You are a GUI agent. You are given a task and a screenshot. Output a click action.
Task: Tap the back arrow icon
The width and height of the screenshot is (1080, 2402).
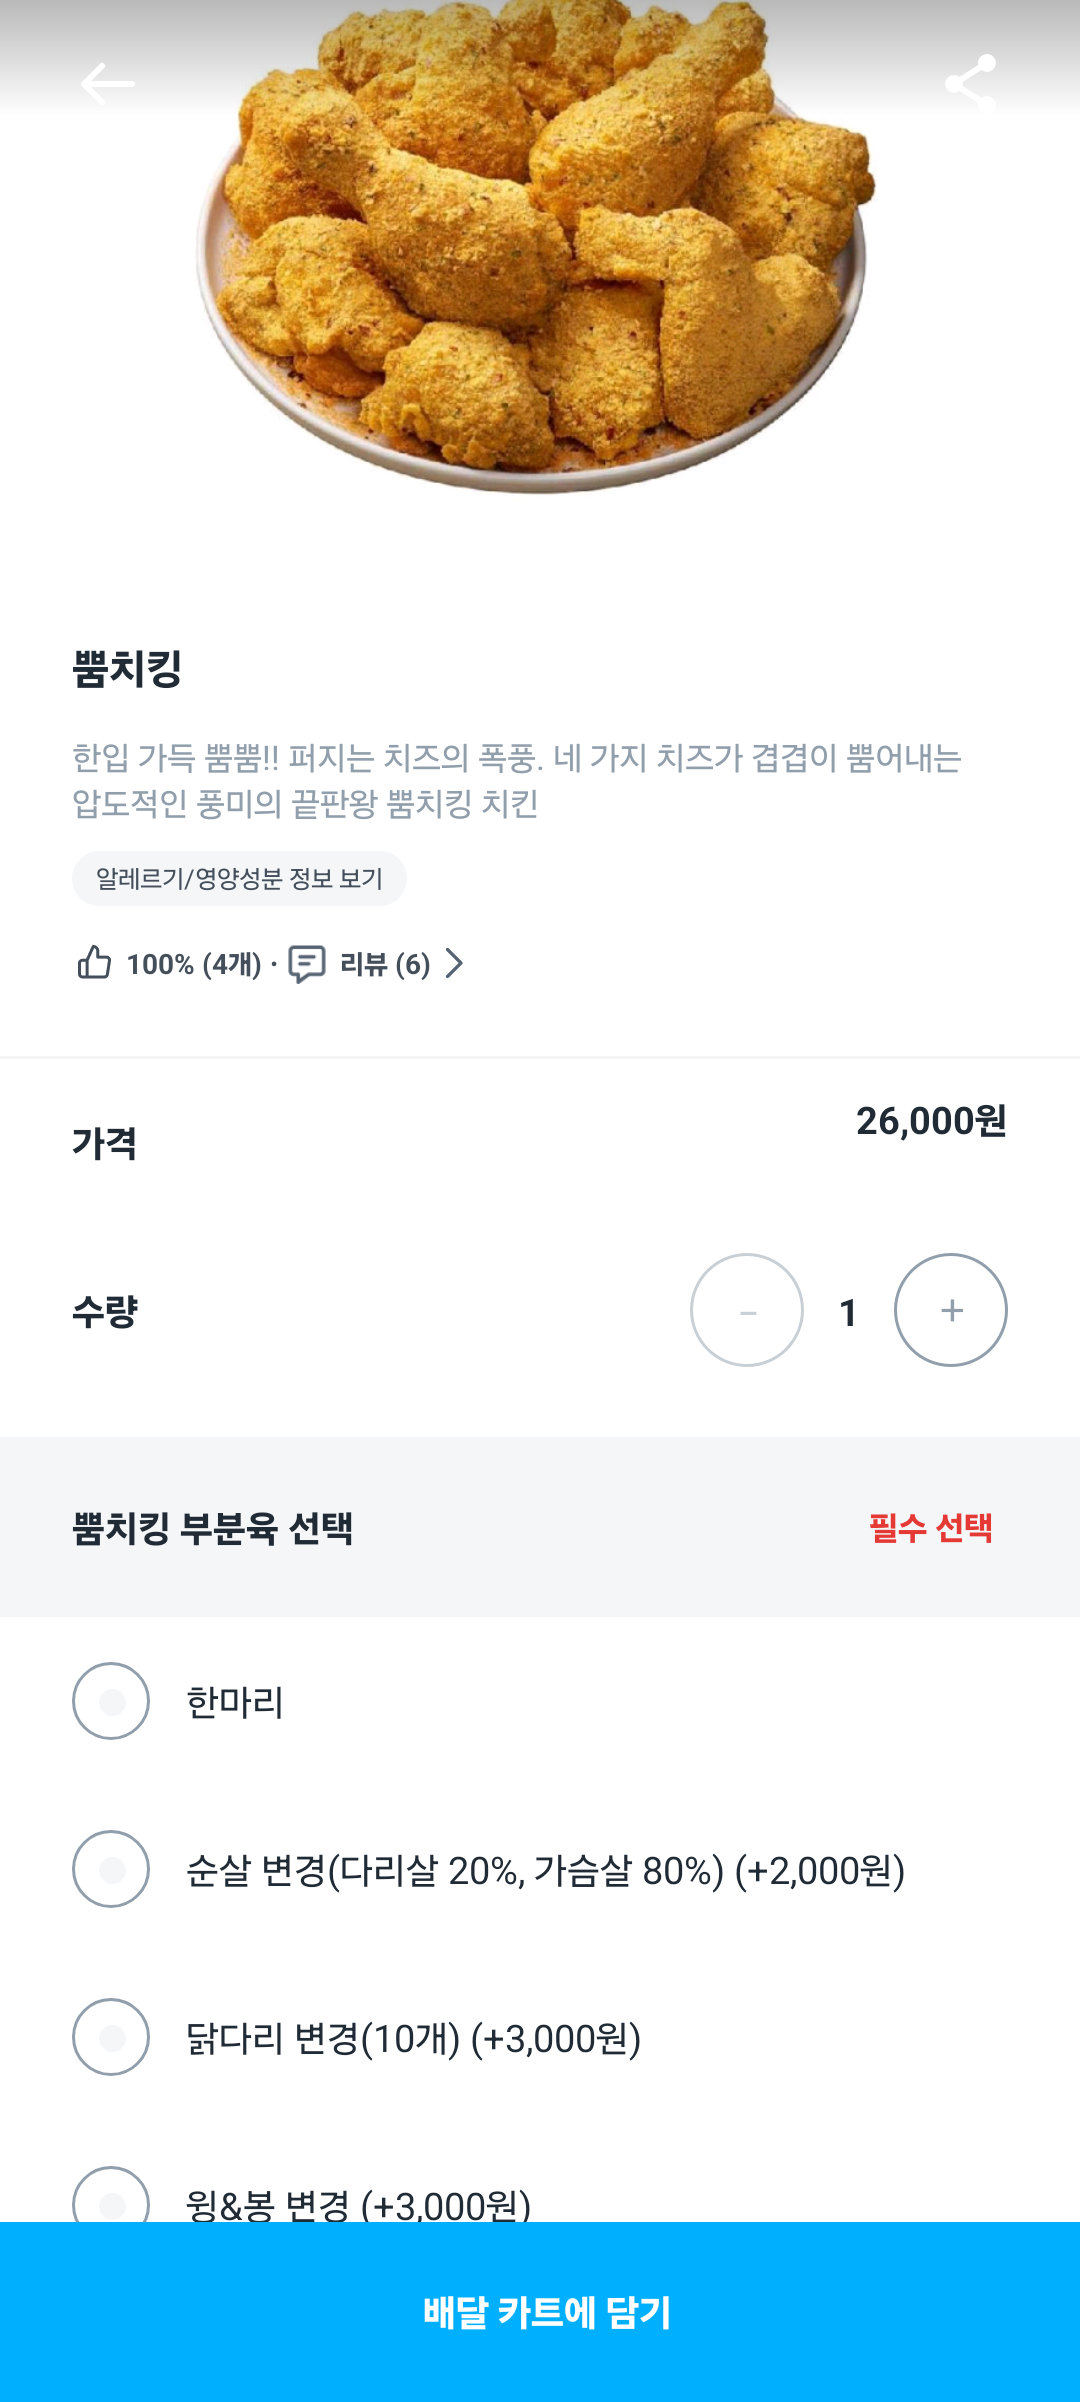click(x=107, y=84)
